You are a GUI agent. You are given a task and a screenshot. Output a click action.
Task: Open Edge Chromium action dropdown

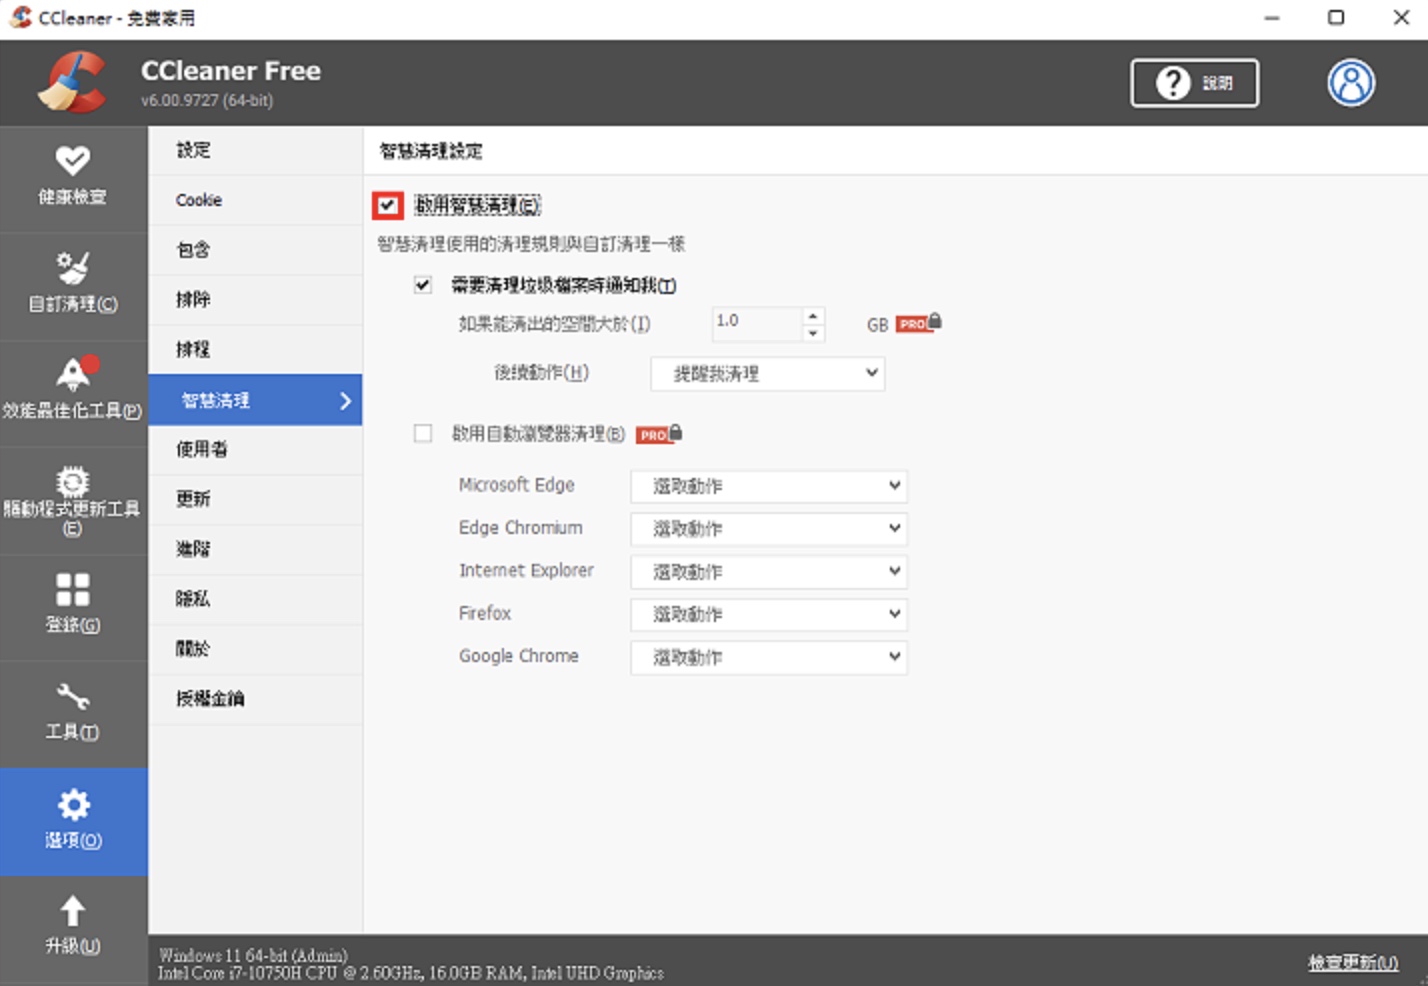(768, 528)
